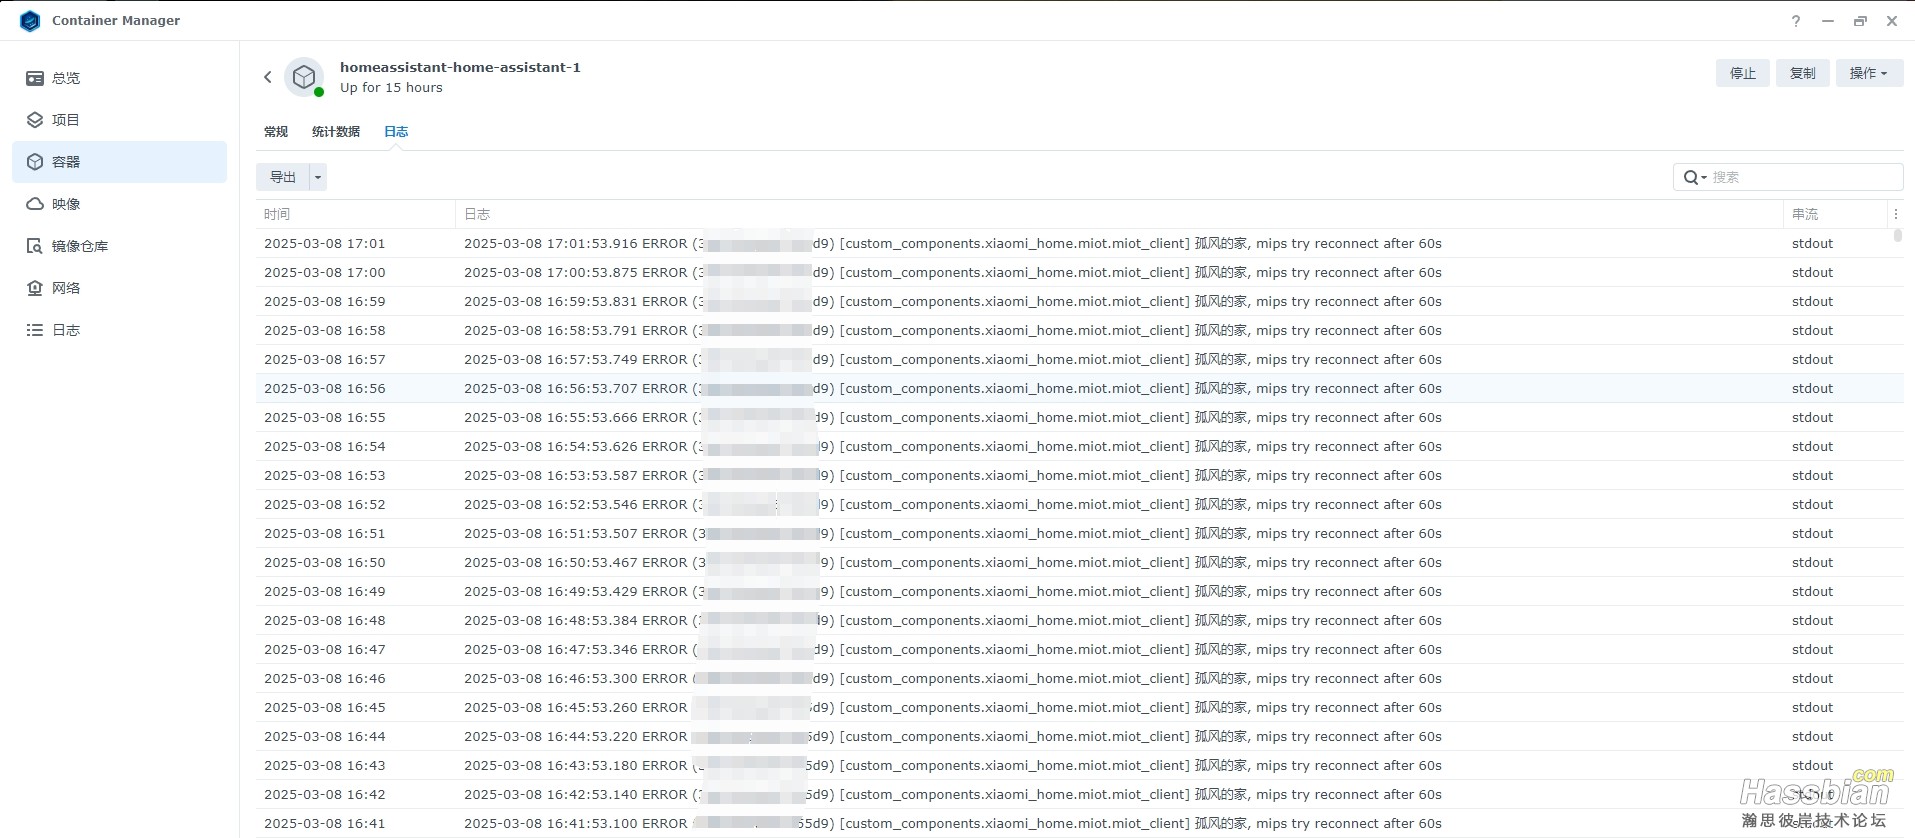Select log row at 2025-03-08 16:59
Screen dimensions: 1915x838
(1079, 301)
